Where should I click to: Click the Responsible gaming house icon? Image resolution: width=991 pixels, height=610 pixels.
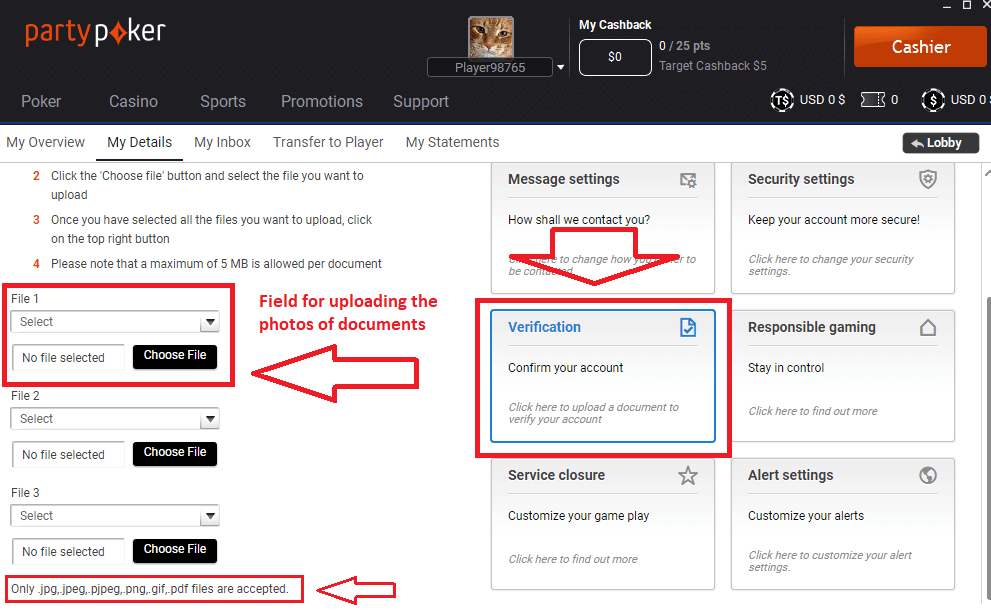tap(927, 327)
